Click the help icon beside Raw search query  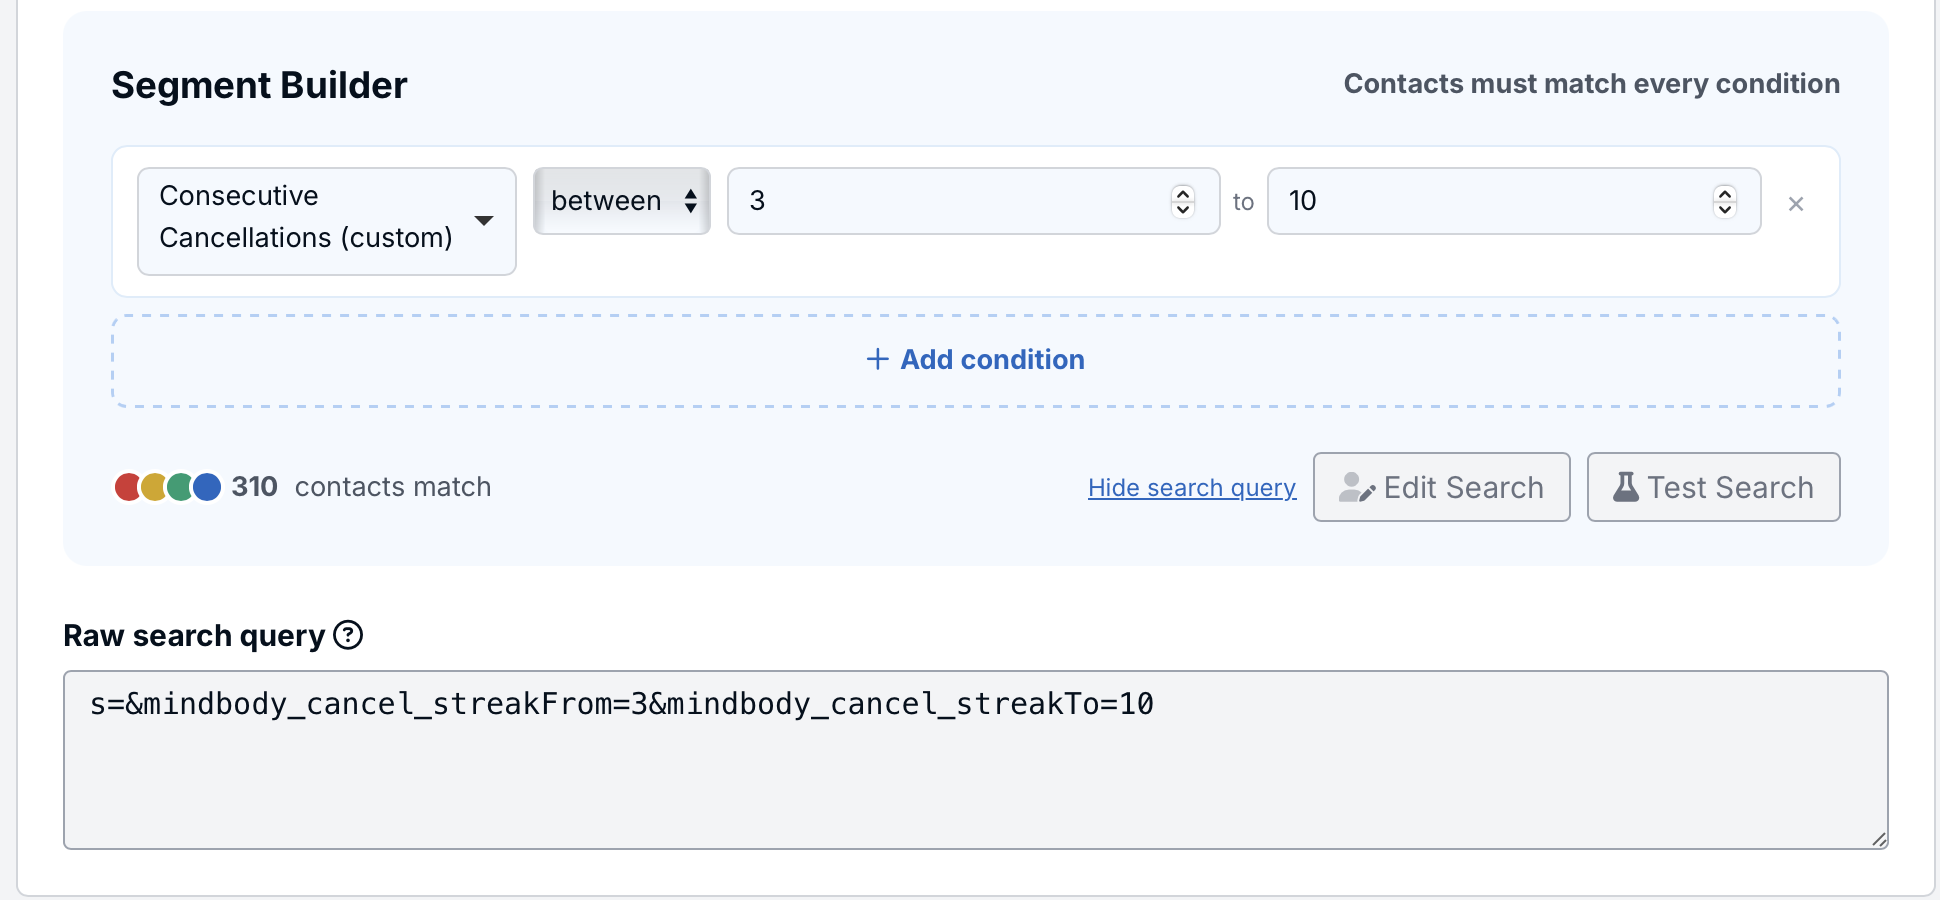pyautogui.click(x=348, y=635)
